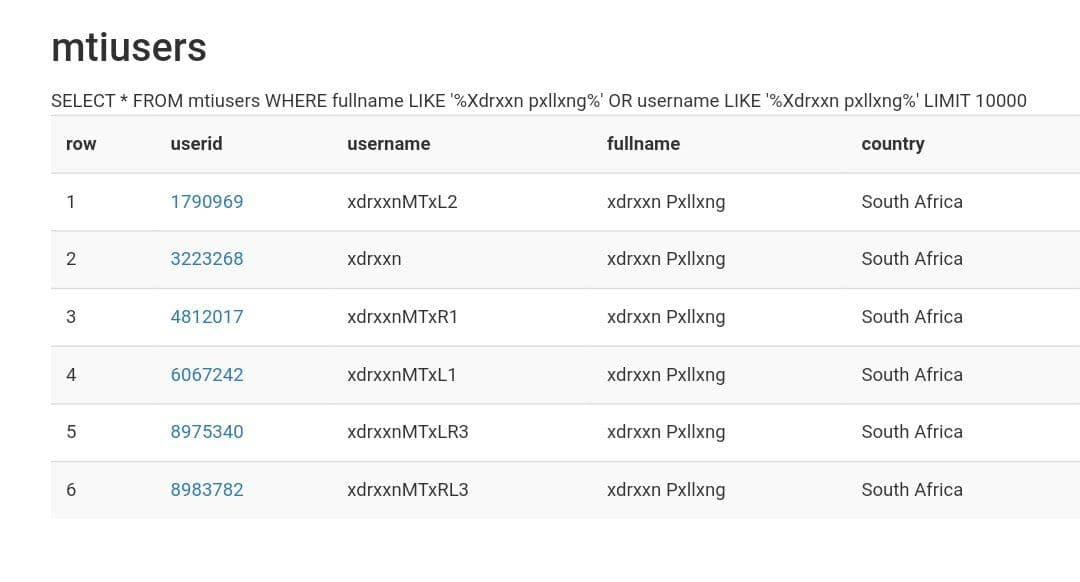Click the fullname cell in row 1
Screen dimensions: 1080x582
click(x=665, y=202)
